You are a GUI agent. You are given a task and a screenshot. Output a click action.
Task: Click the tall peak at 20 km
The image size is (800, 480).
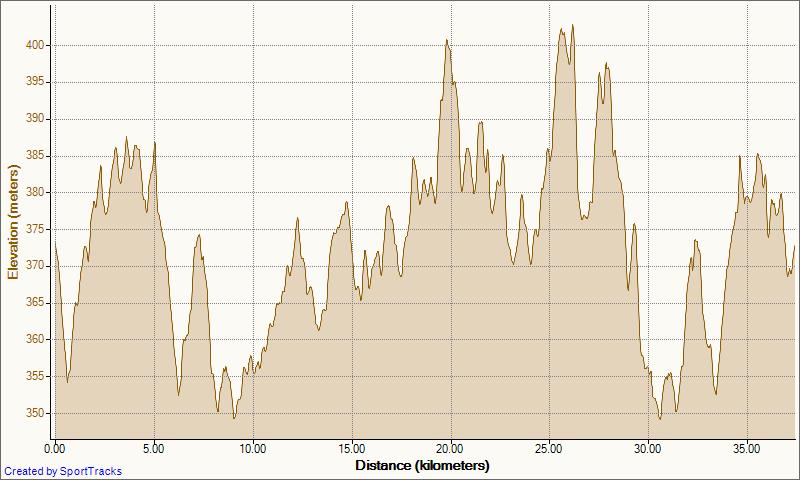coord(447,41)
